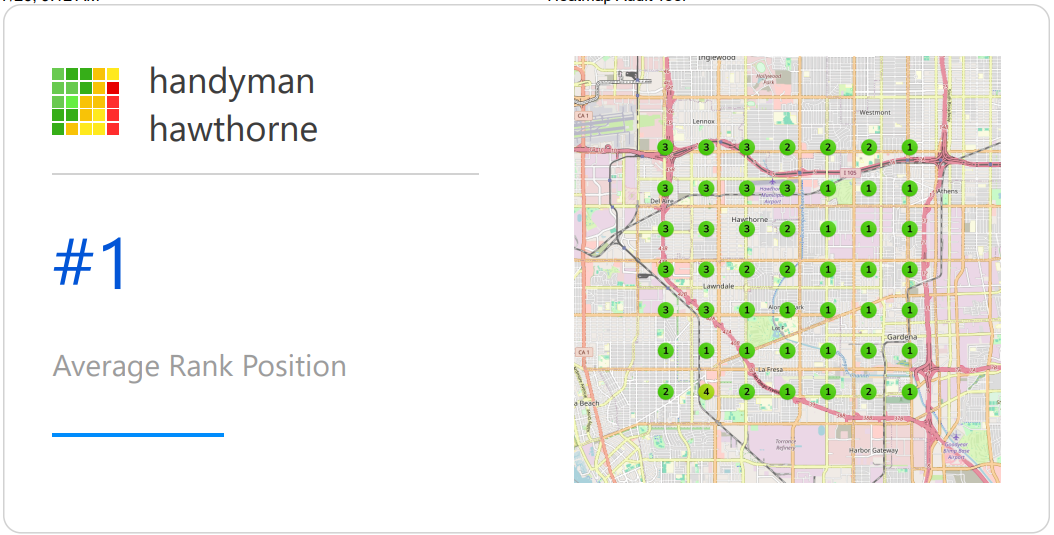Click the 'Hawthorne' city label on the map
Viewport: 1054px width, 535px height.
click(749, 220)
